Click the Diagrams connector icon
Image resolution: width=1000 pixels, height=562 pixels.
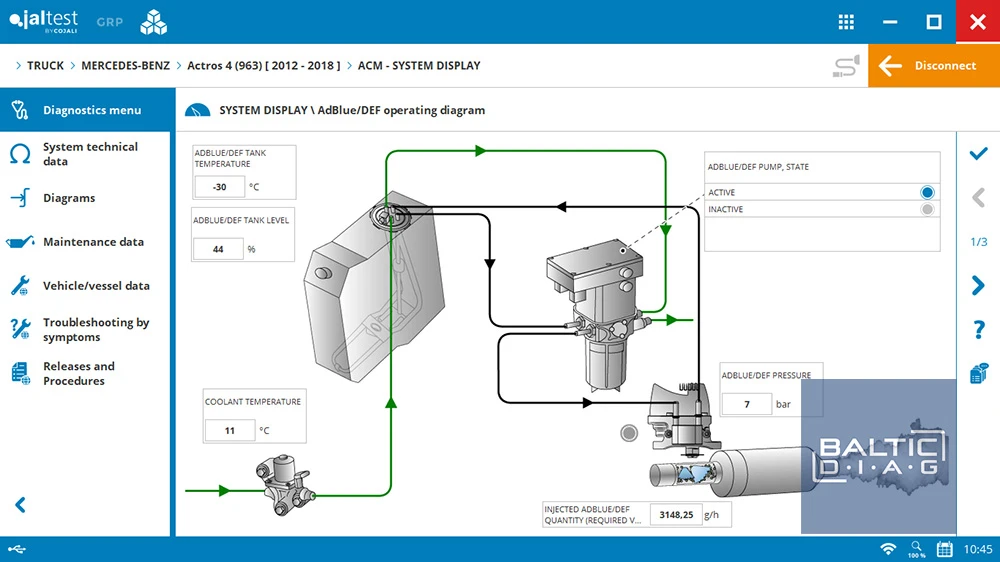click(20, 198)
